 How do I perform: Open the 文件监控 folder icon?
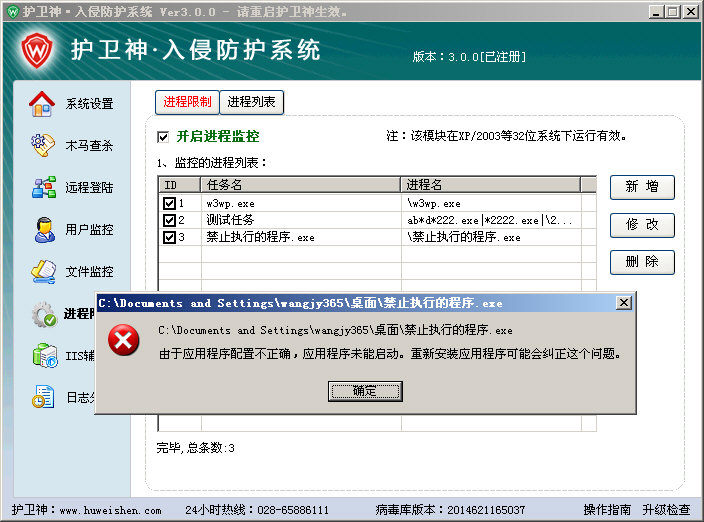click(x=43, y=272)
